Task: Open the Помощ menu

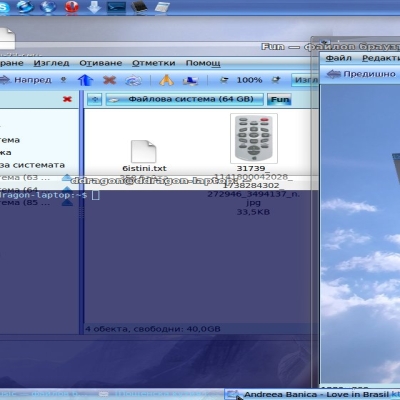Action: (203, 63)
